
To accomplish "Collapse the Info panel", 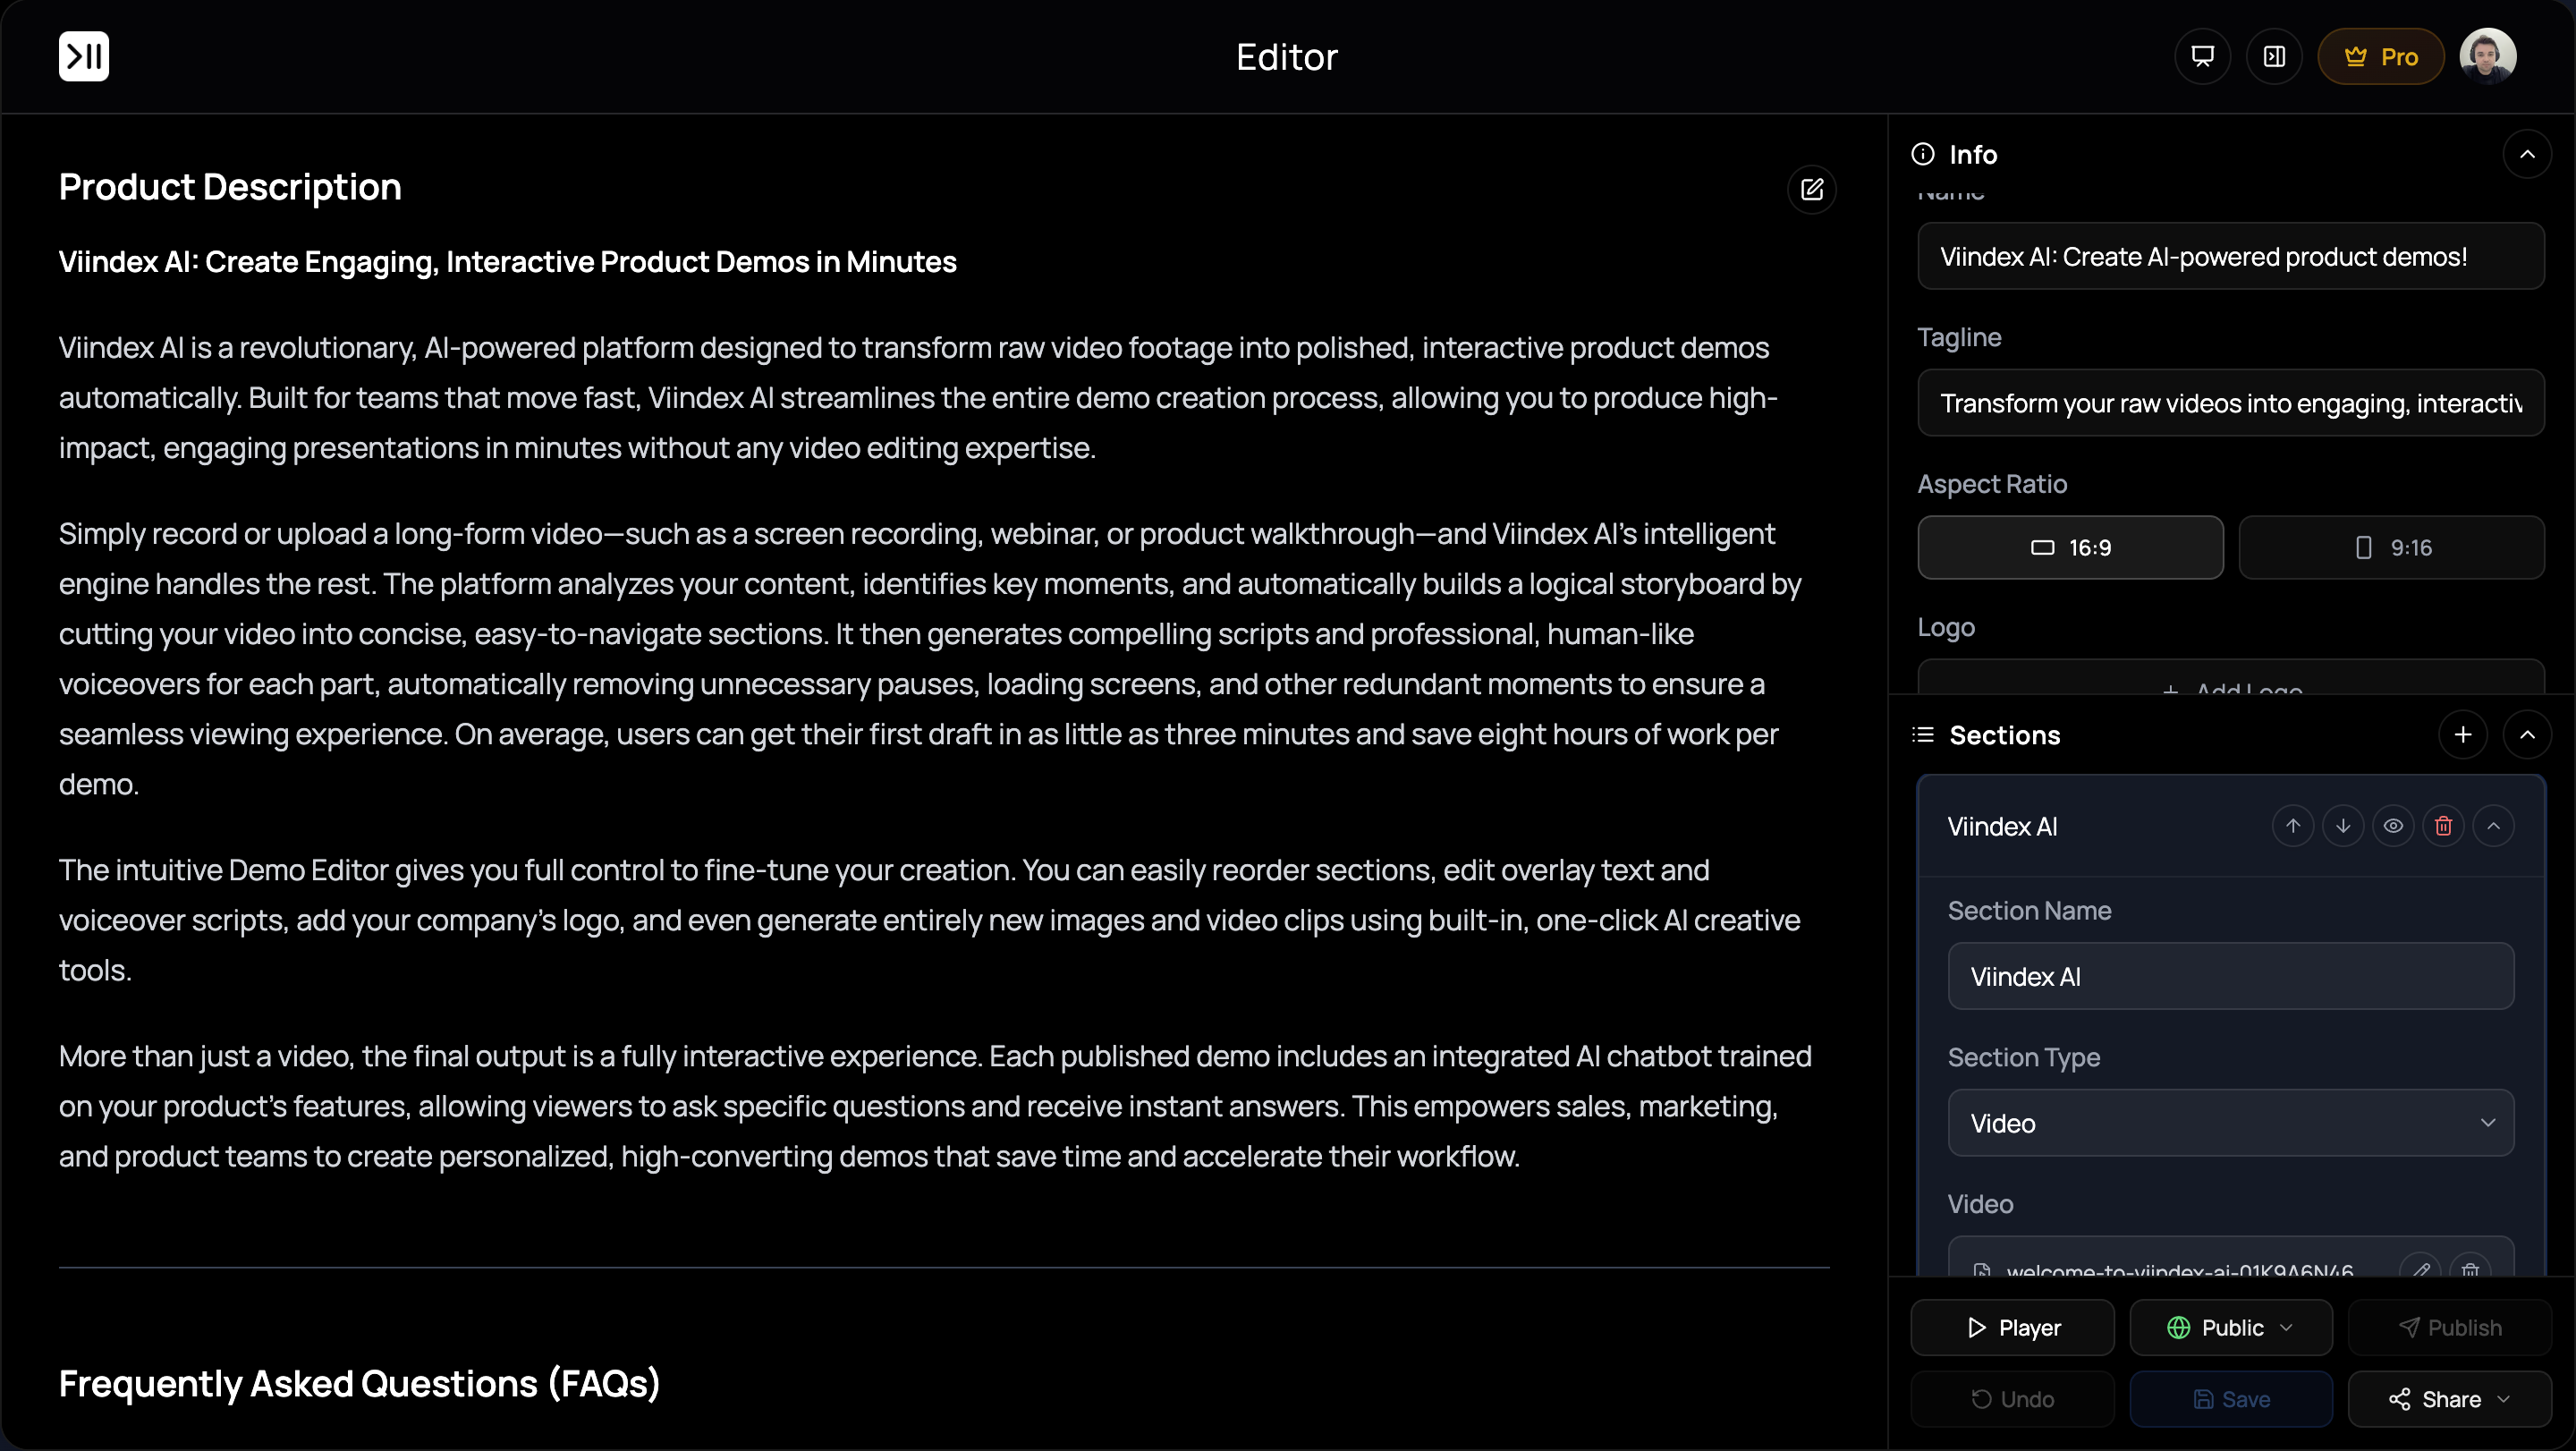I will pos(2527,155).
